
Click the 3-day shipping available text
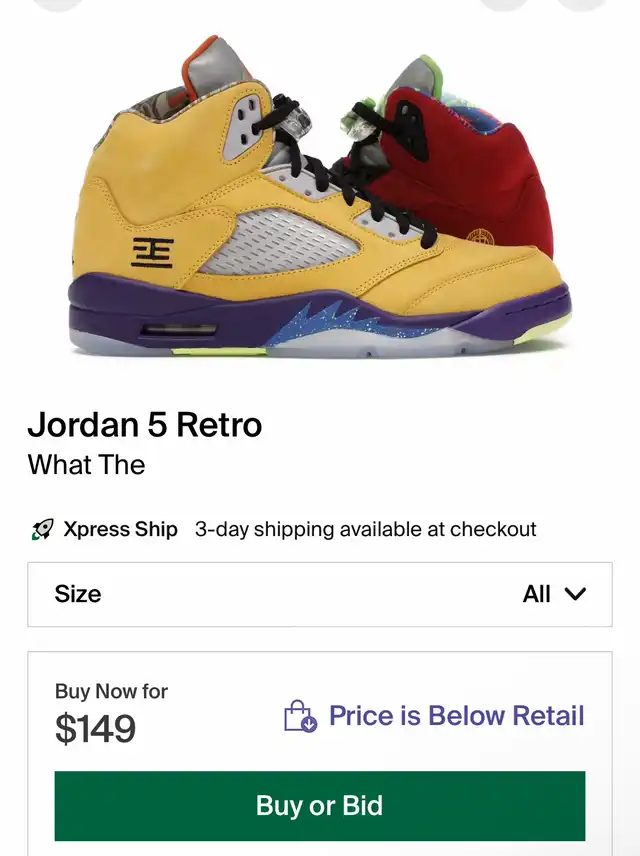click(365, 529)
